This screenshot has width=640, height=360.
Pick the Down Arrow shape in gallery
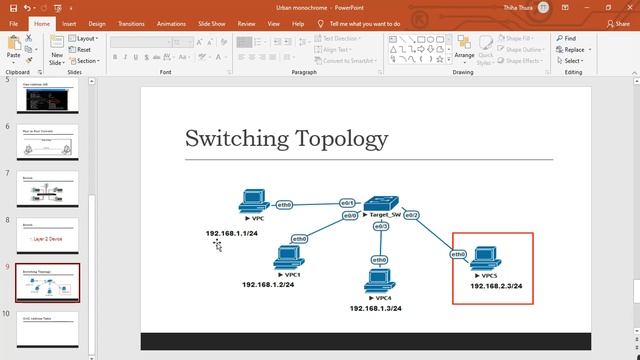pyautogui.click(x=431, y=49)
